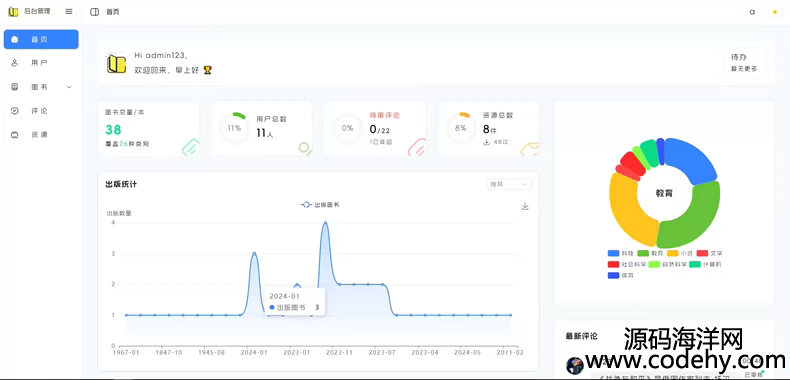This screenshot has height=380, width=790.
Task: Click the 待办 todo box
Action: click(x=745, y=63)
